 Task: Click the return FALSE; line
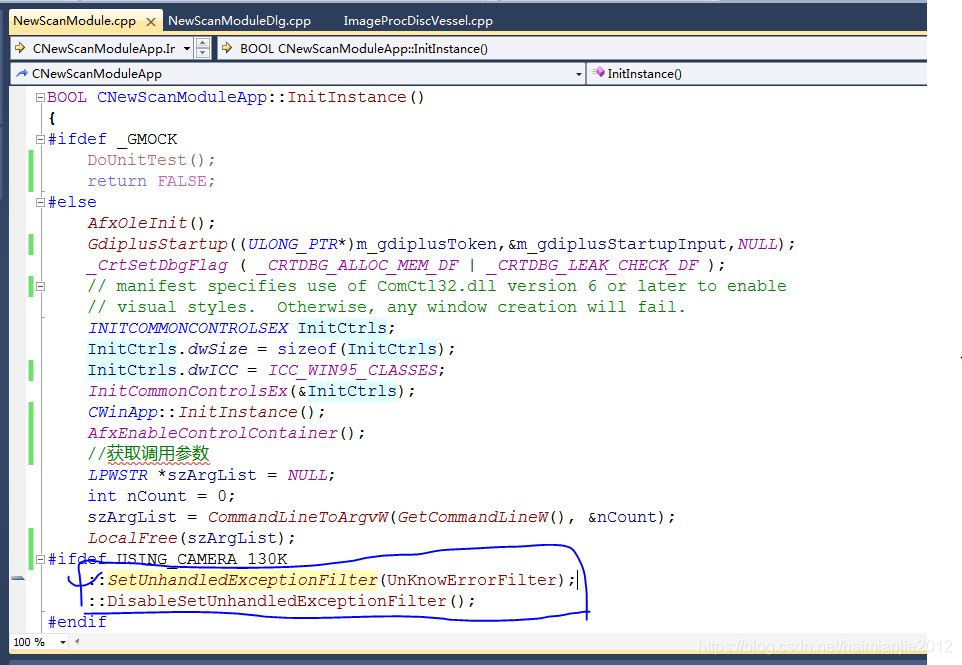point(151,181)
